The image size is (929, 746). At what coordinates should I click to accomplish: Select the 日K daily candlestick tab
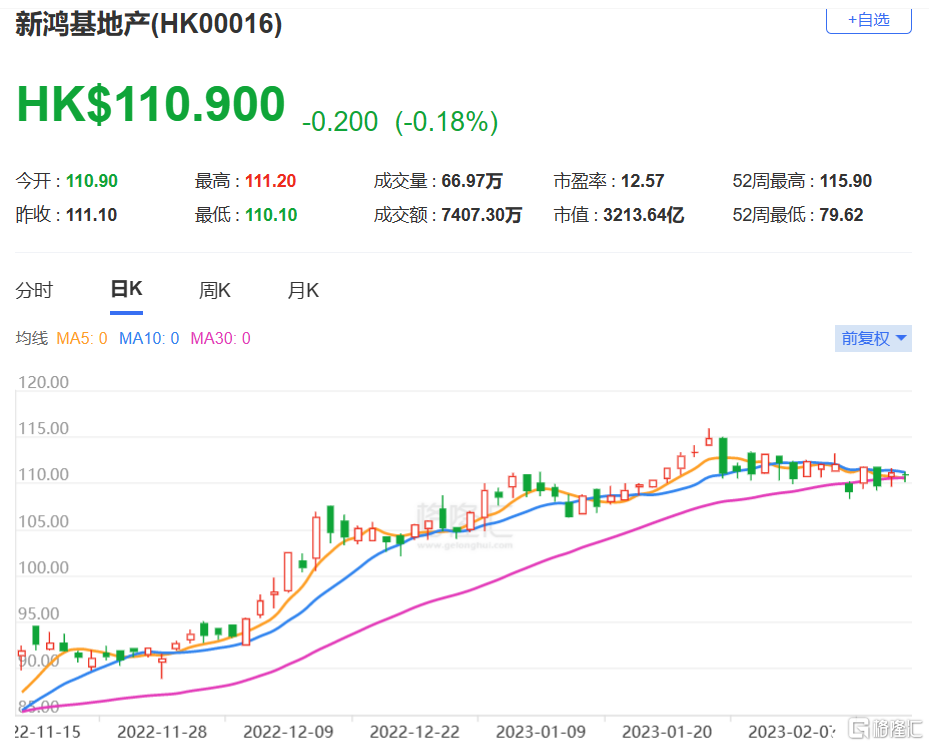pos(126,289)
